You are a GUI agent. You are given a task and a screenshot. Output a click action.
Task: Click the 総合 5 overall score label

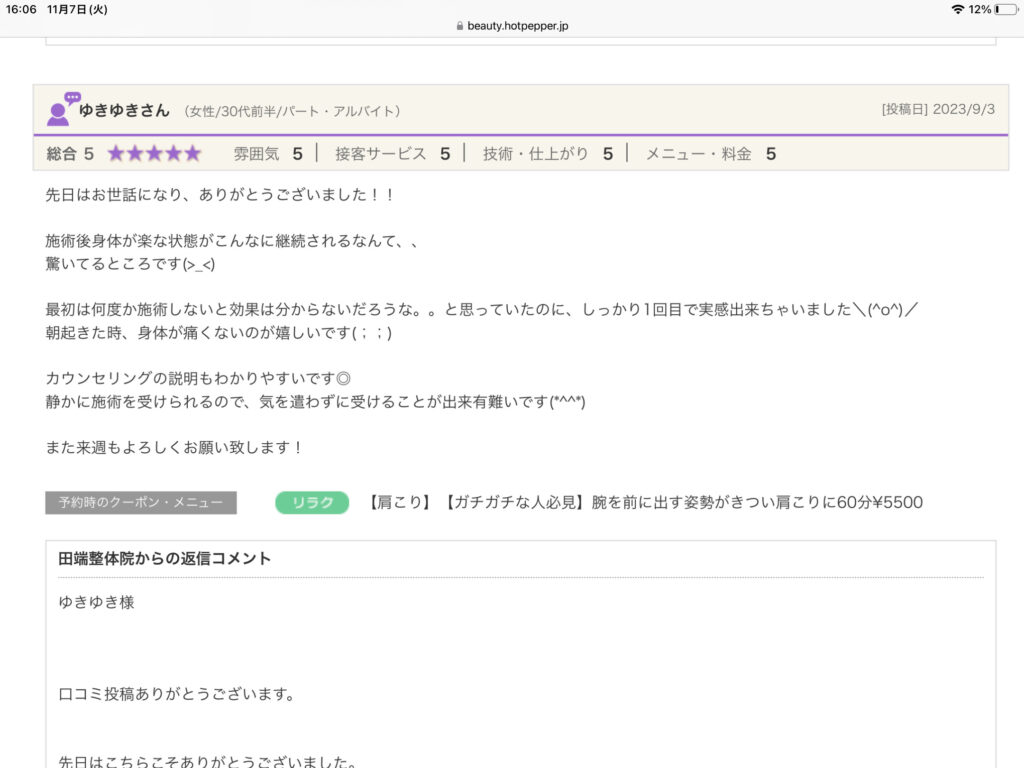tap(70, 154)
